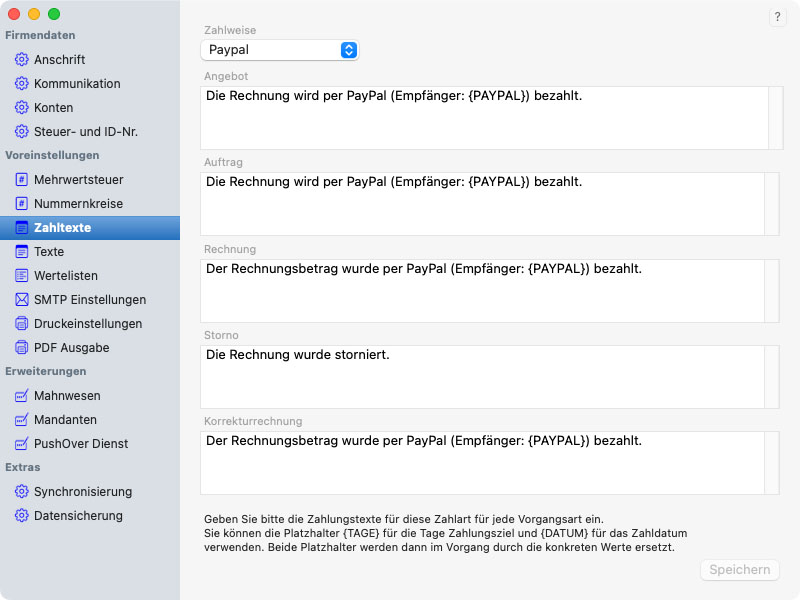The image size is (800, 600).
Task: Click the Korrekturrechnung field scrollbar
Action: point(771,463)
